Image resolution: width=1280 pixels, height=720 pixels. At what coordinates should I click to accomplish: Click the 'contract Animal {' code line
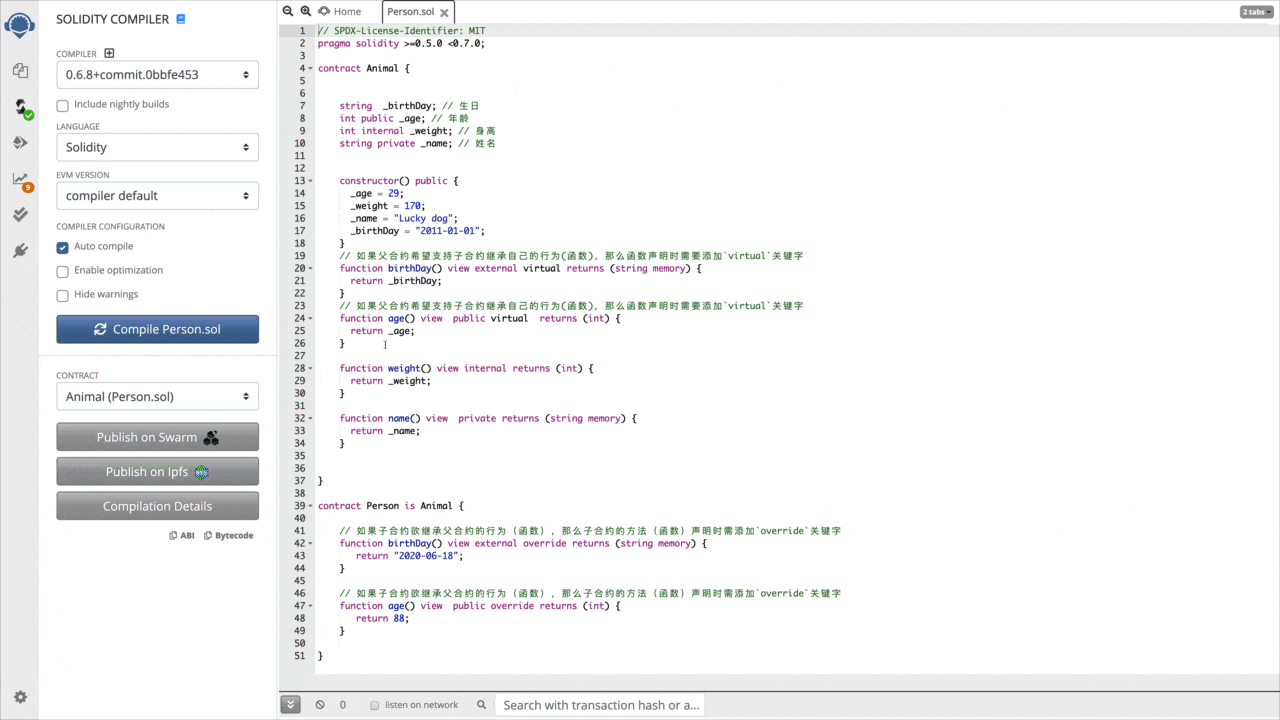364,68
